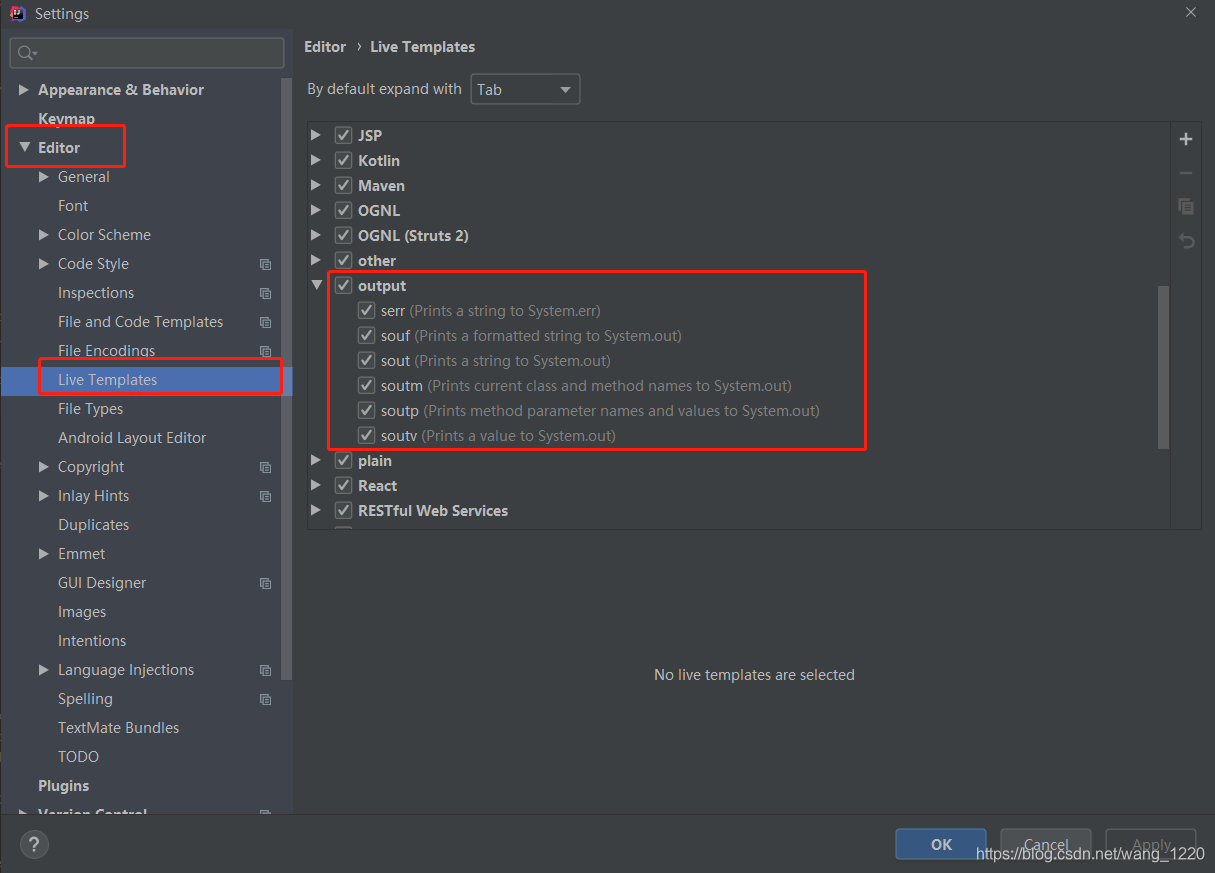This screenshot has width=1215, height=873.
Task: Expand the General node arrow
Action: tap(44, 177)
